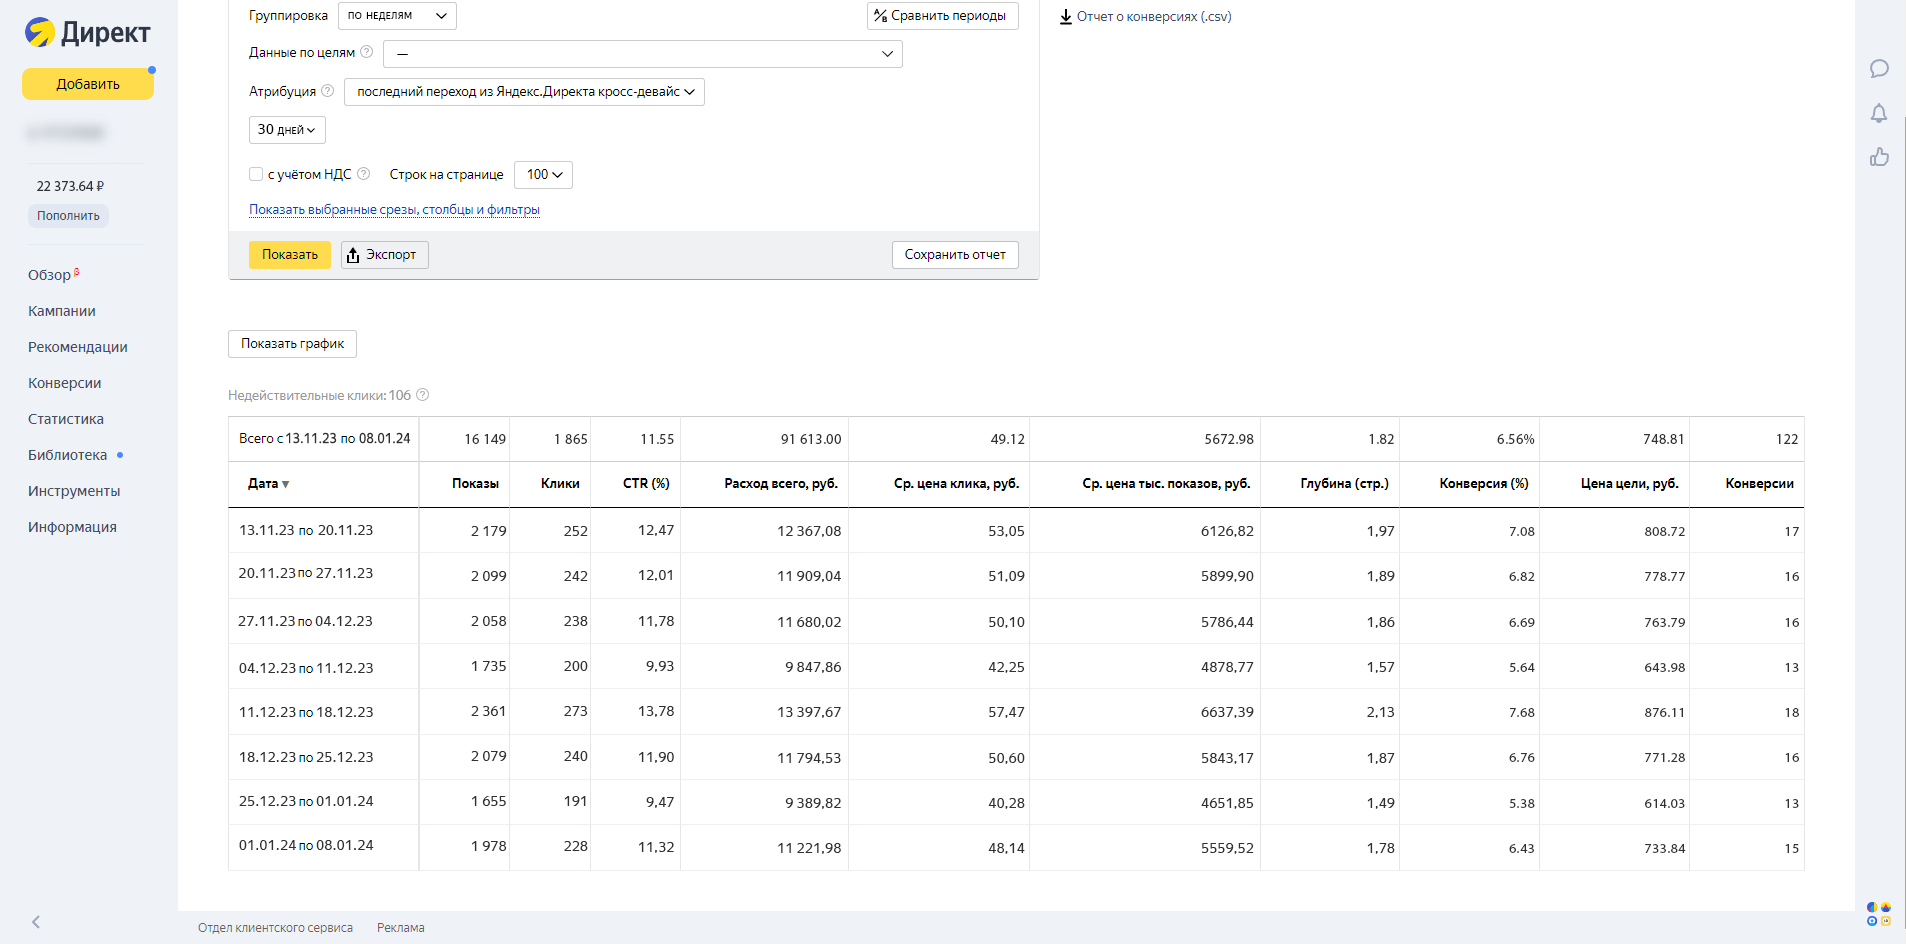1906x944 pixels.
Task: Click the Yandex Direct logo
Action: (x=88, y=33)
